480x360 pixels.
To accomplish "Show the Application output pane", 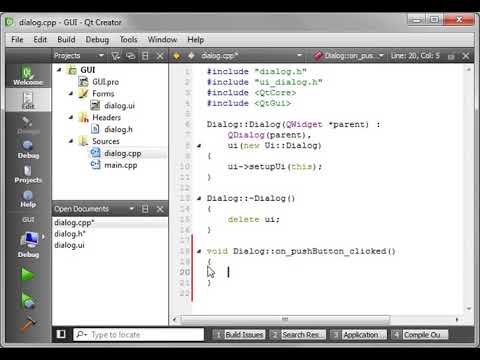I will [359, 334].
